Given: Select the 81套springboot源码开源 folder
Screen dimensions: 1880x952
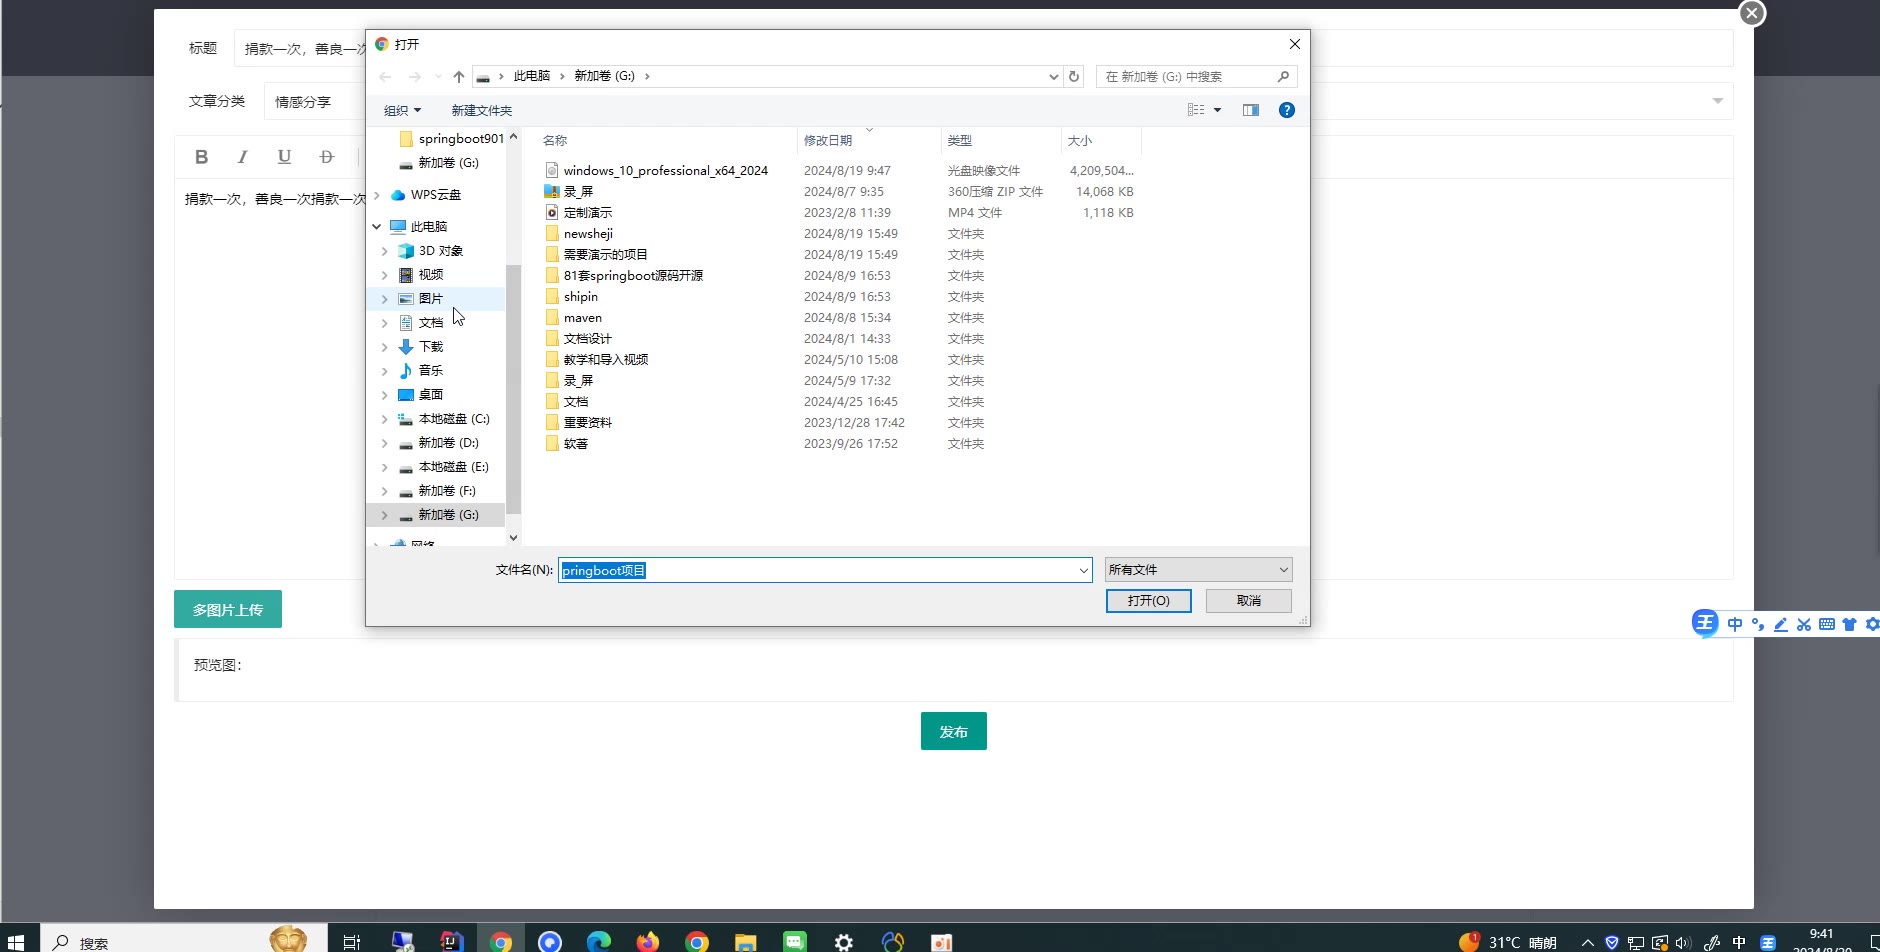Looking at the screenshot, I should (x=633, y=276).
